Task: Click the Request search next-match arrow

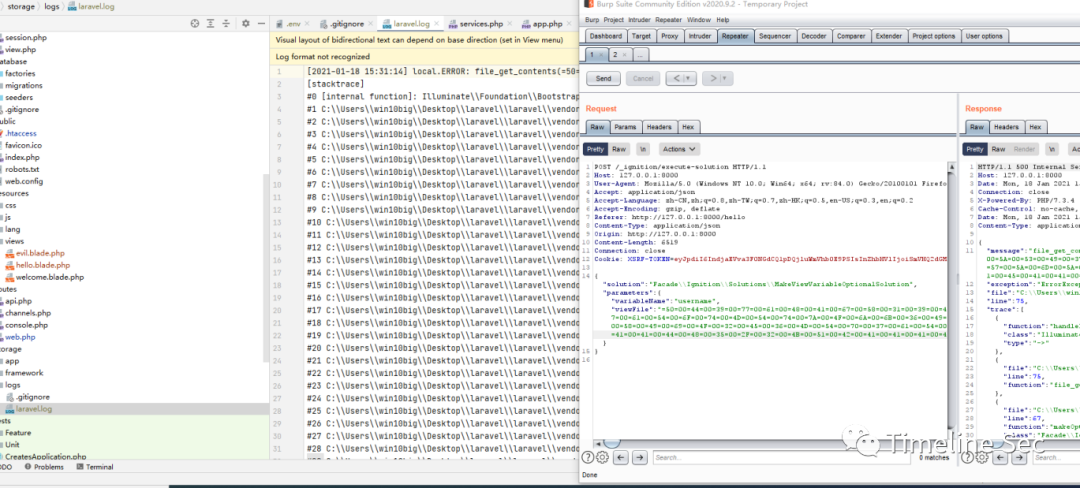Action: (640, 457)
